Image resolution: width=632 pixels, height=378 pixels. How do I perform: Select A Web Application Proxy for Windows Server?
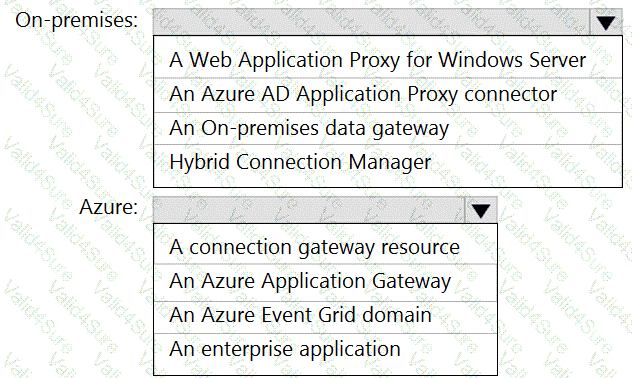[388, 60]
